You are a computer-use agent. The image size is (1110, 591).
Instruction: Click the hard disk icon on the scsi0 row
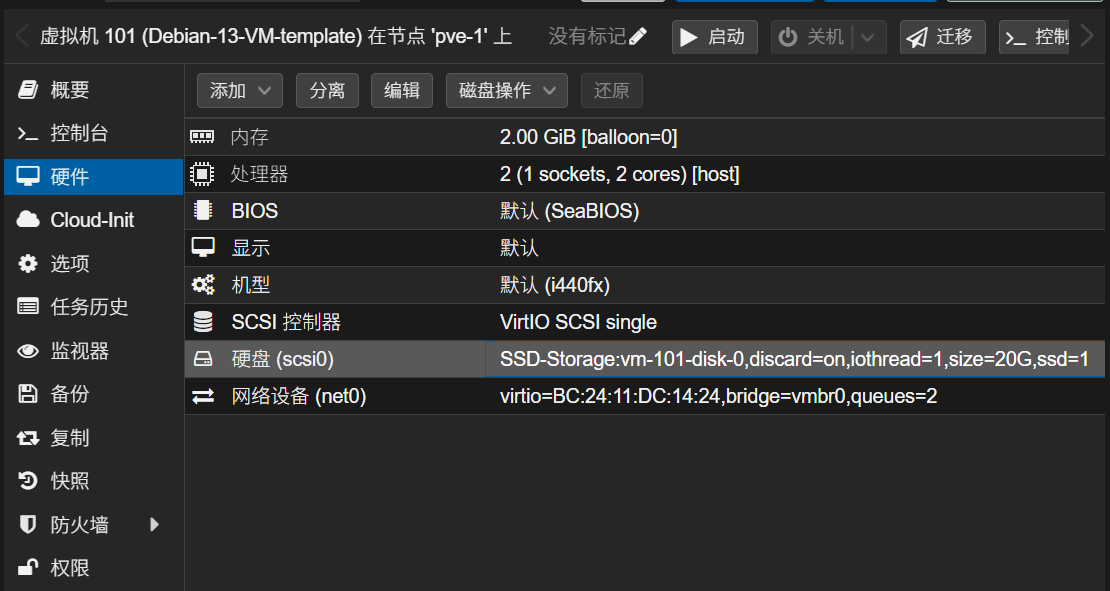pos(203,358)
